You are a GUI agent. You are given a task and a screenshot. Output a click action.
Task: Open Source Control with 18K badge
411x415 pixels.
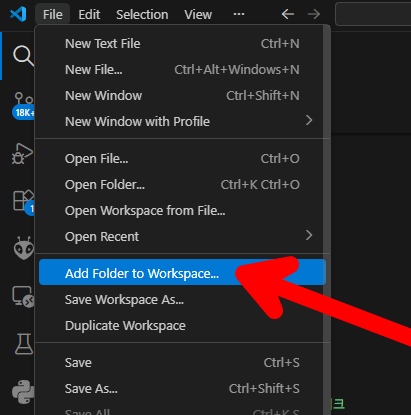pyautogui.click(x=23, y=105)
